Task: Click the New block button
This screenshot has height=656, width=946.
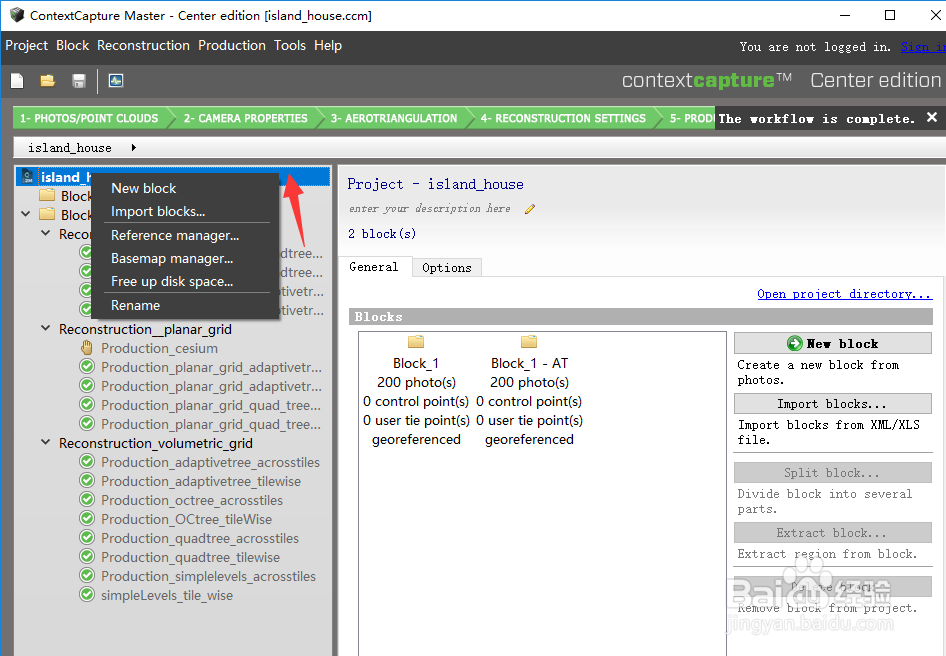Action: click(x=833, y=343)
